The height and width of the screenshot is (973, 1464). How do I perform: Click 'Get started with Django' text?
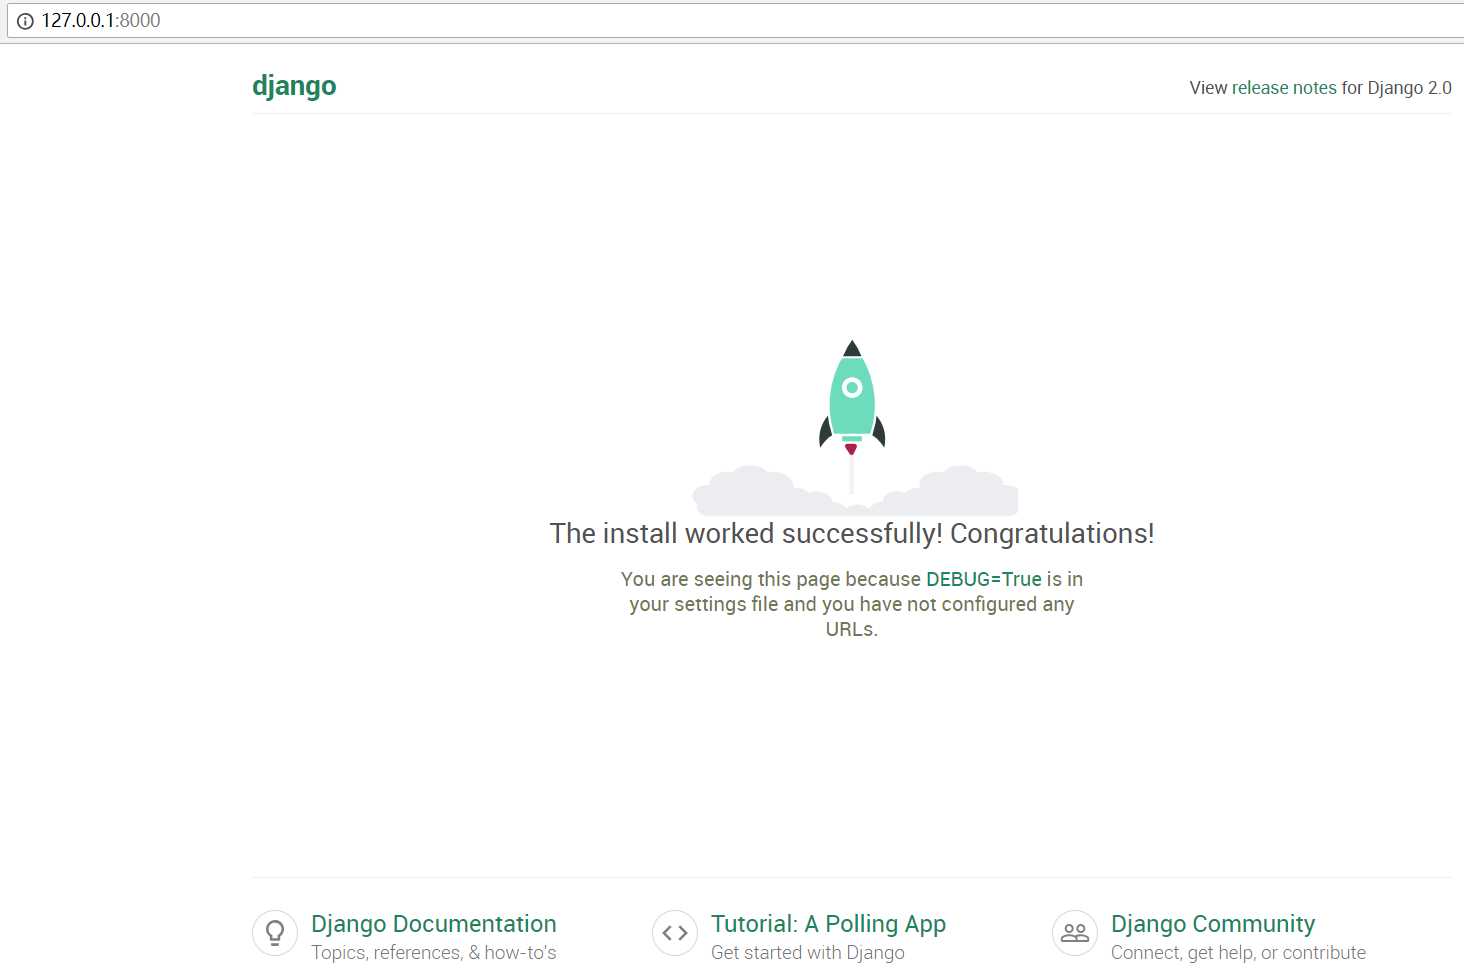tap(808, 953)
